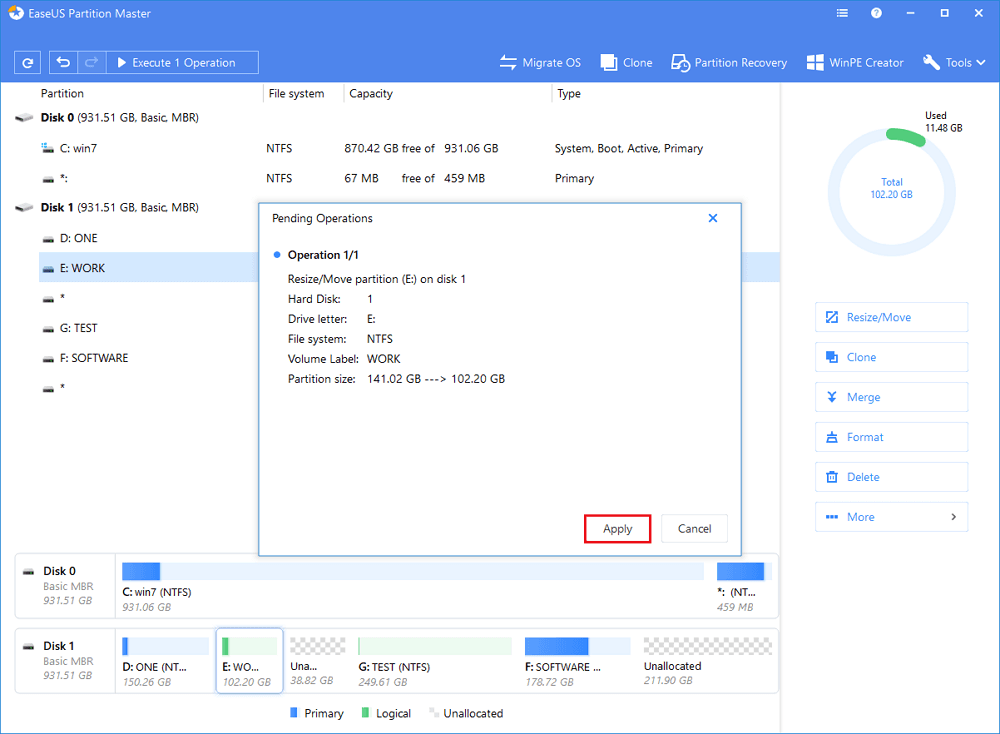Expand the Tools dropdown menu
Screen dimensions: 1000x734
[x=954, y=62]
